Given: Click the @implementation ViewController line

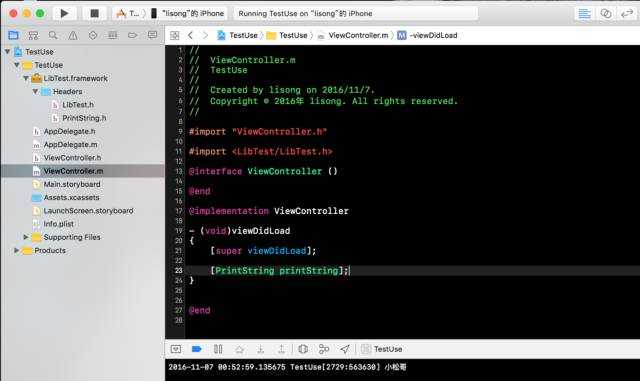Looking at the screenshot, I should [269, 211].
